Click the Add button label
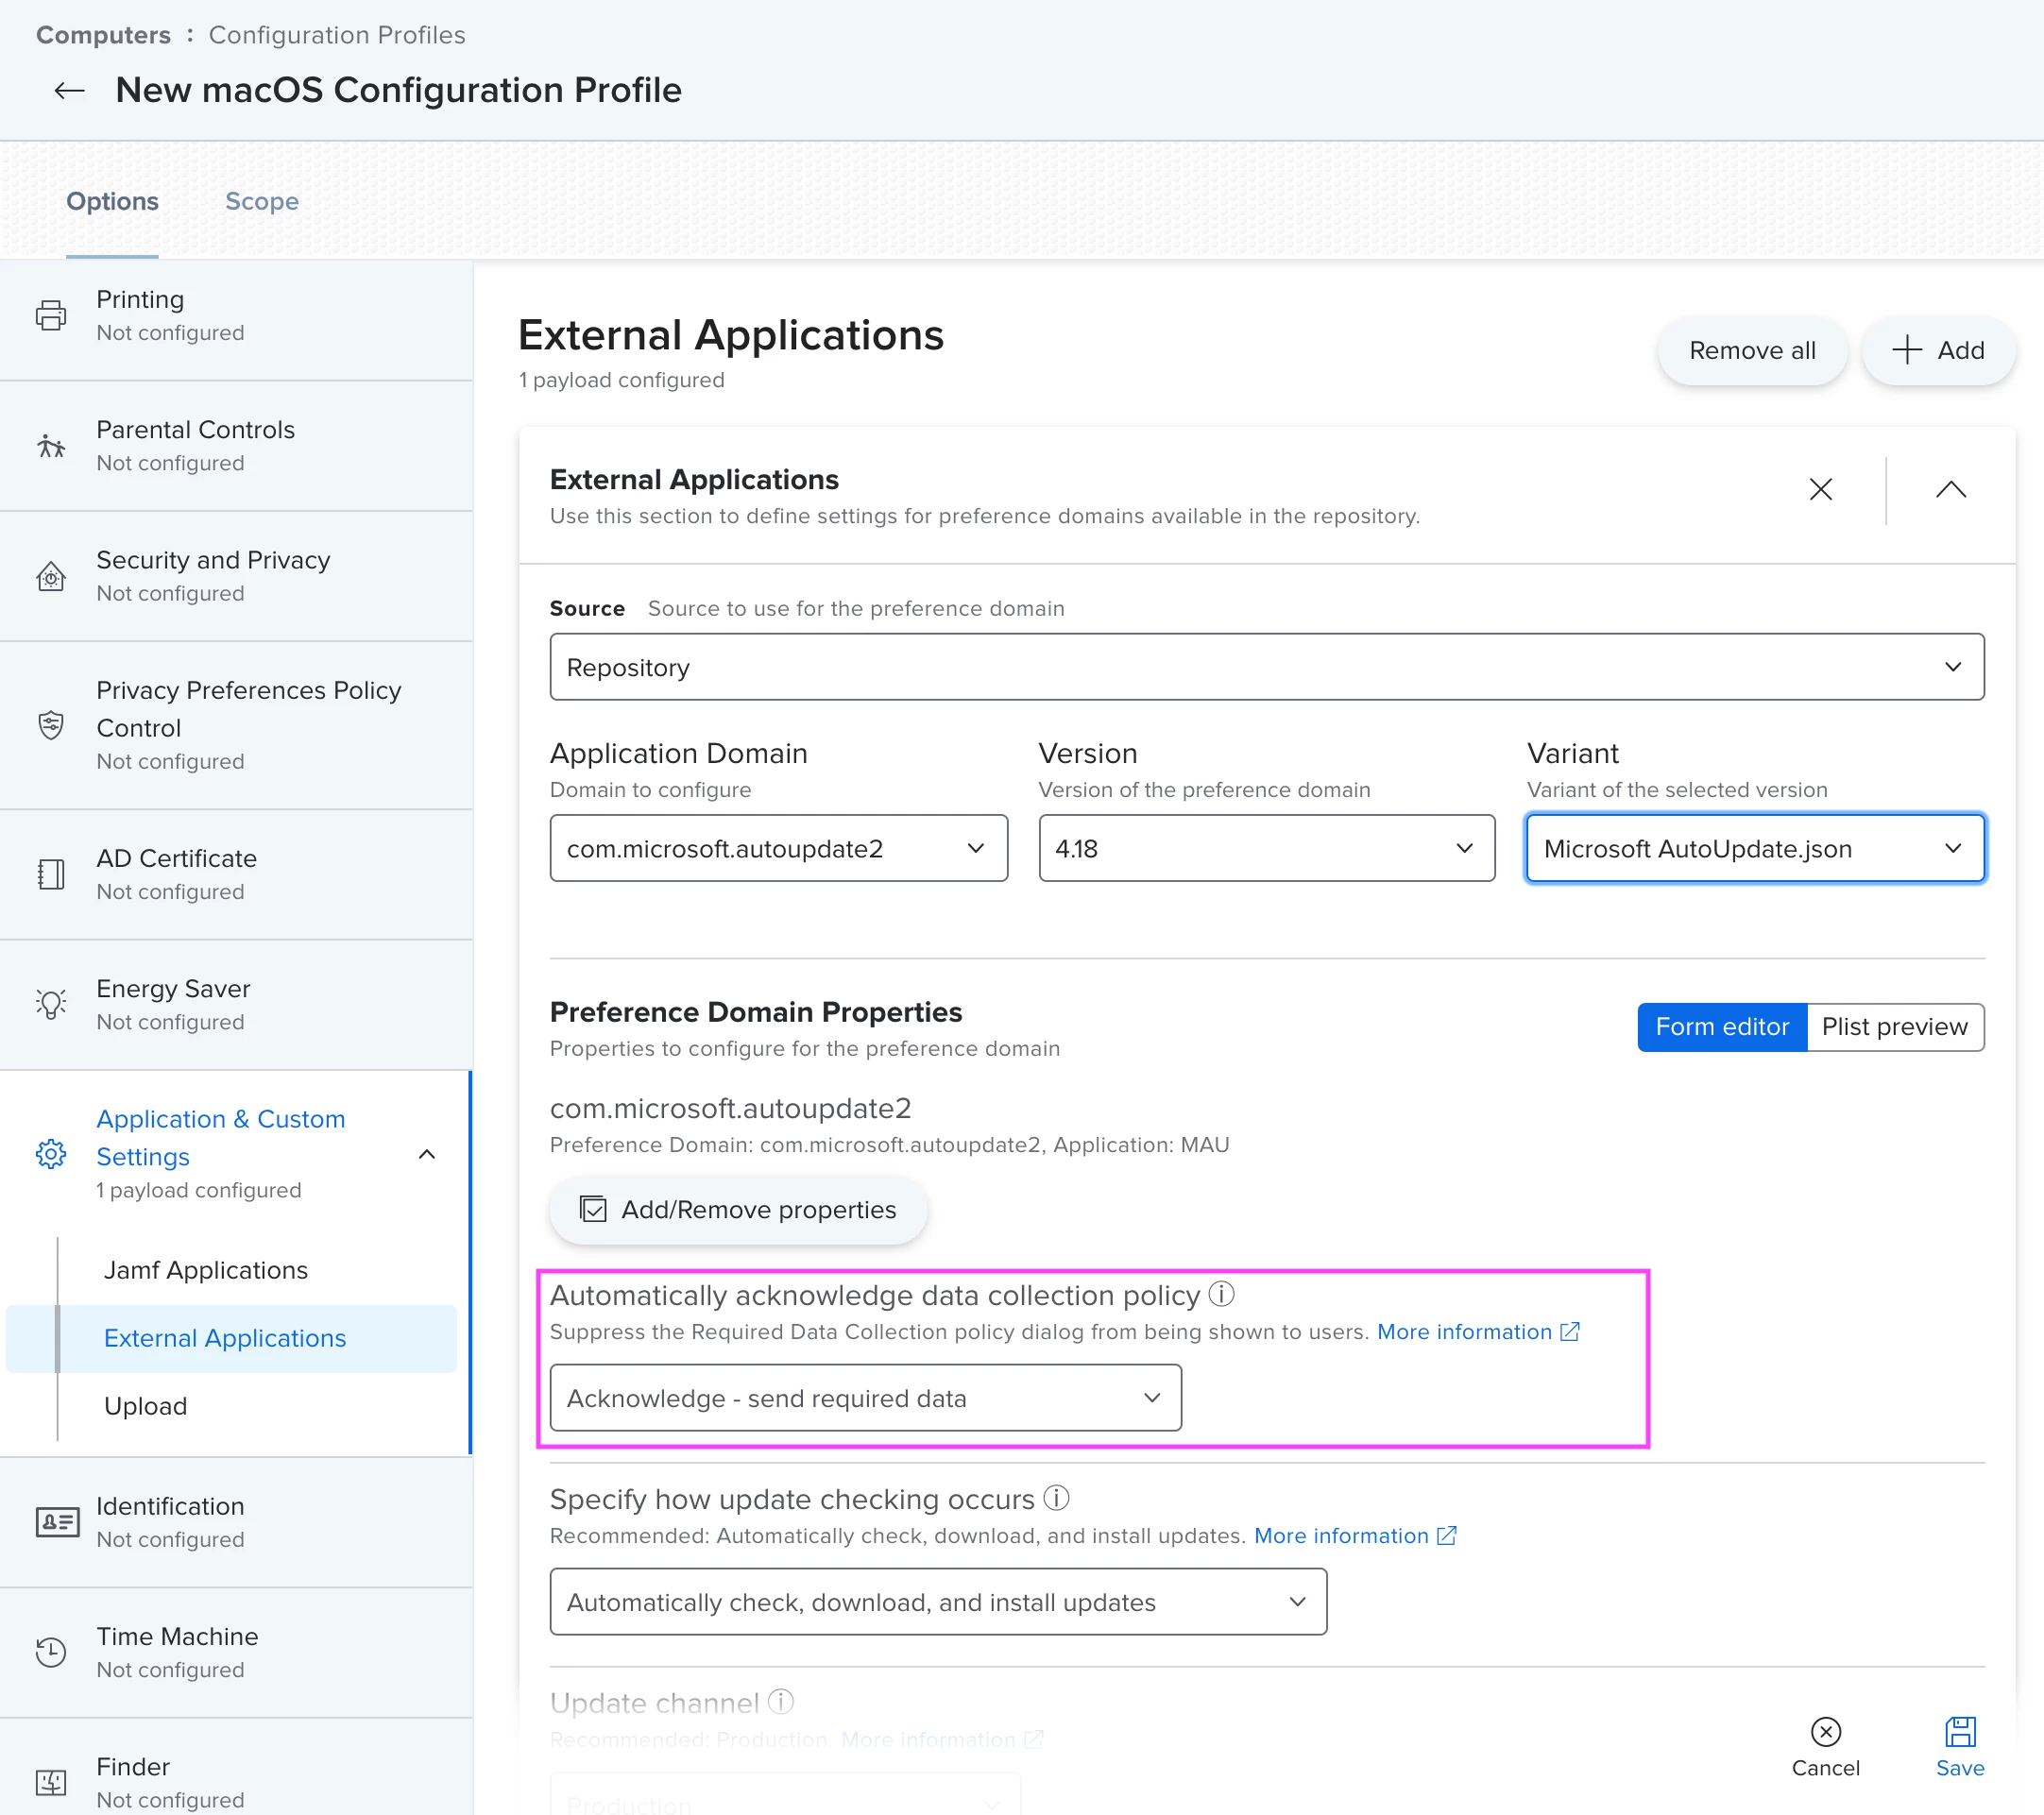2044x1815 pixels. pyautogui.click(x=1961, y=350)
